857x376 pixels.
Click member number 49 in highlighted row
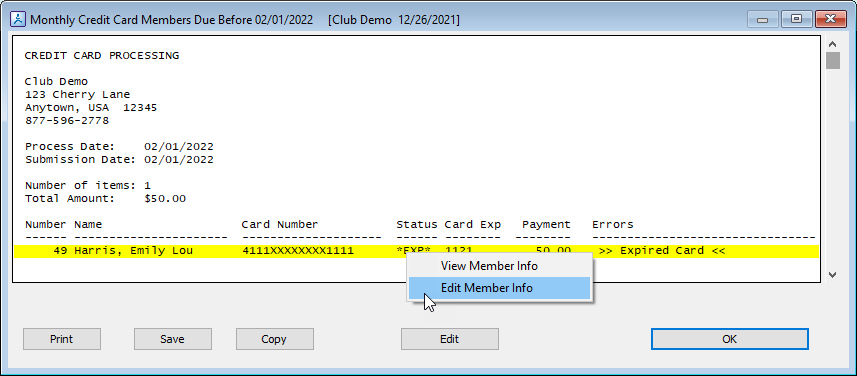[x=60, y=251]
